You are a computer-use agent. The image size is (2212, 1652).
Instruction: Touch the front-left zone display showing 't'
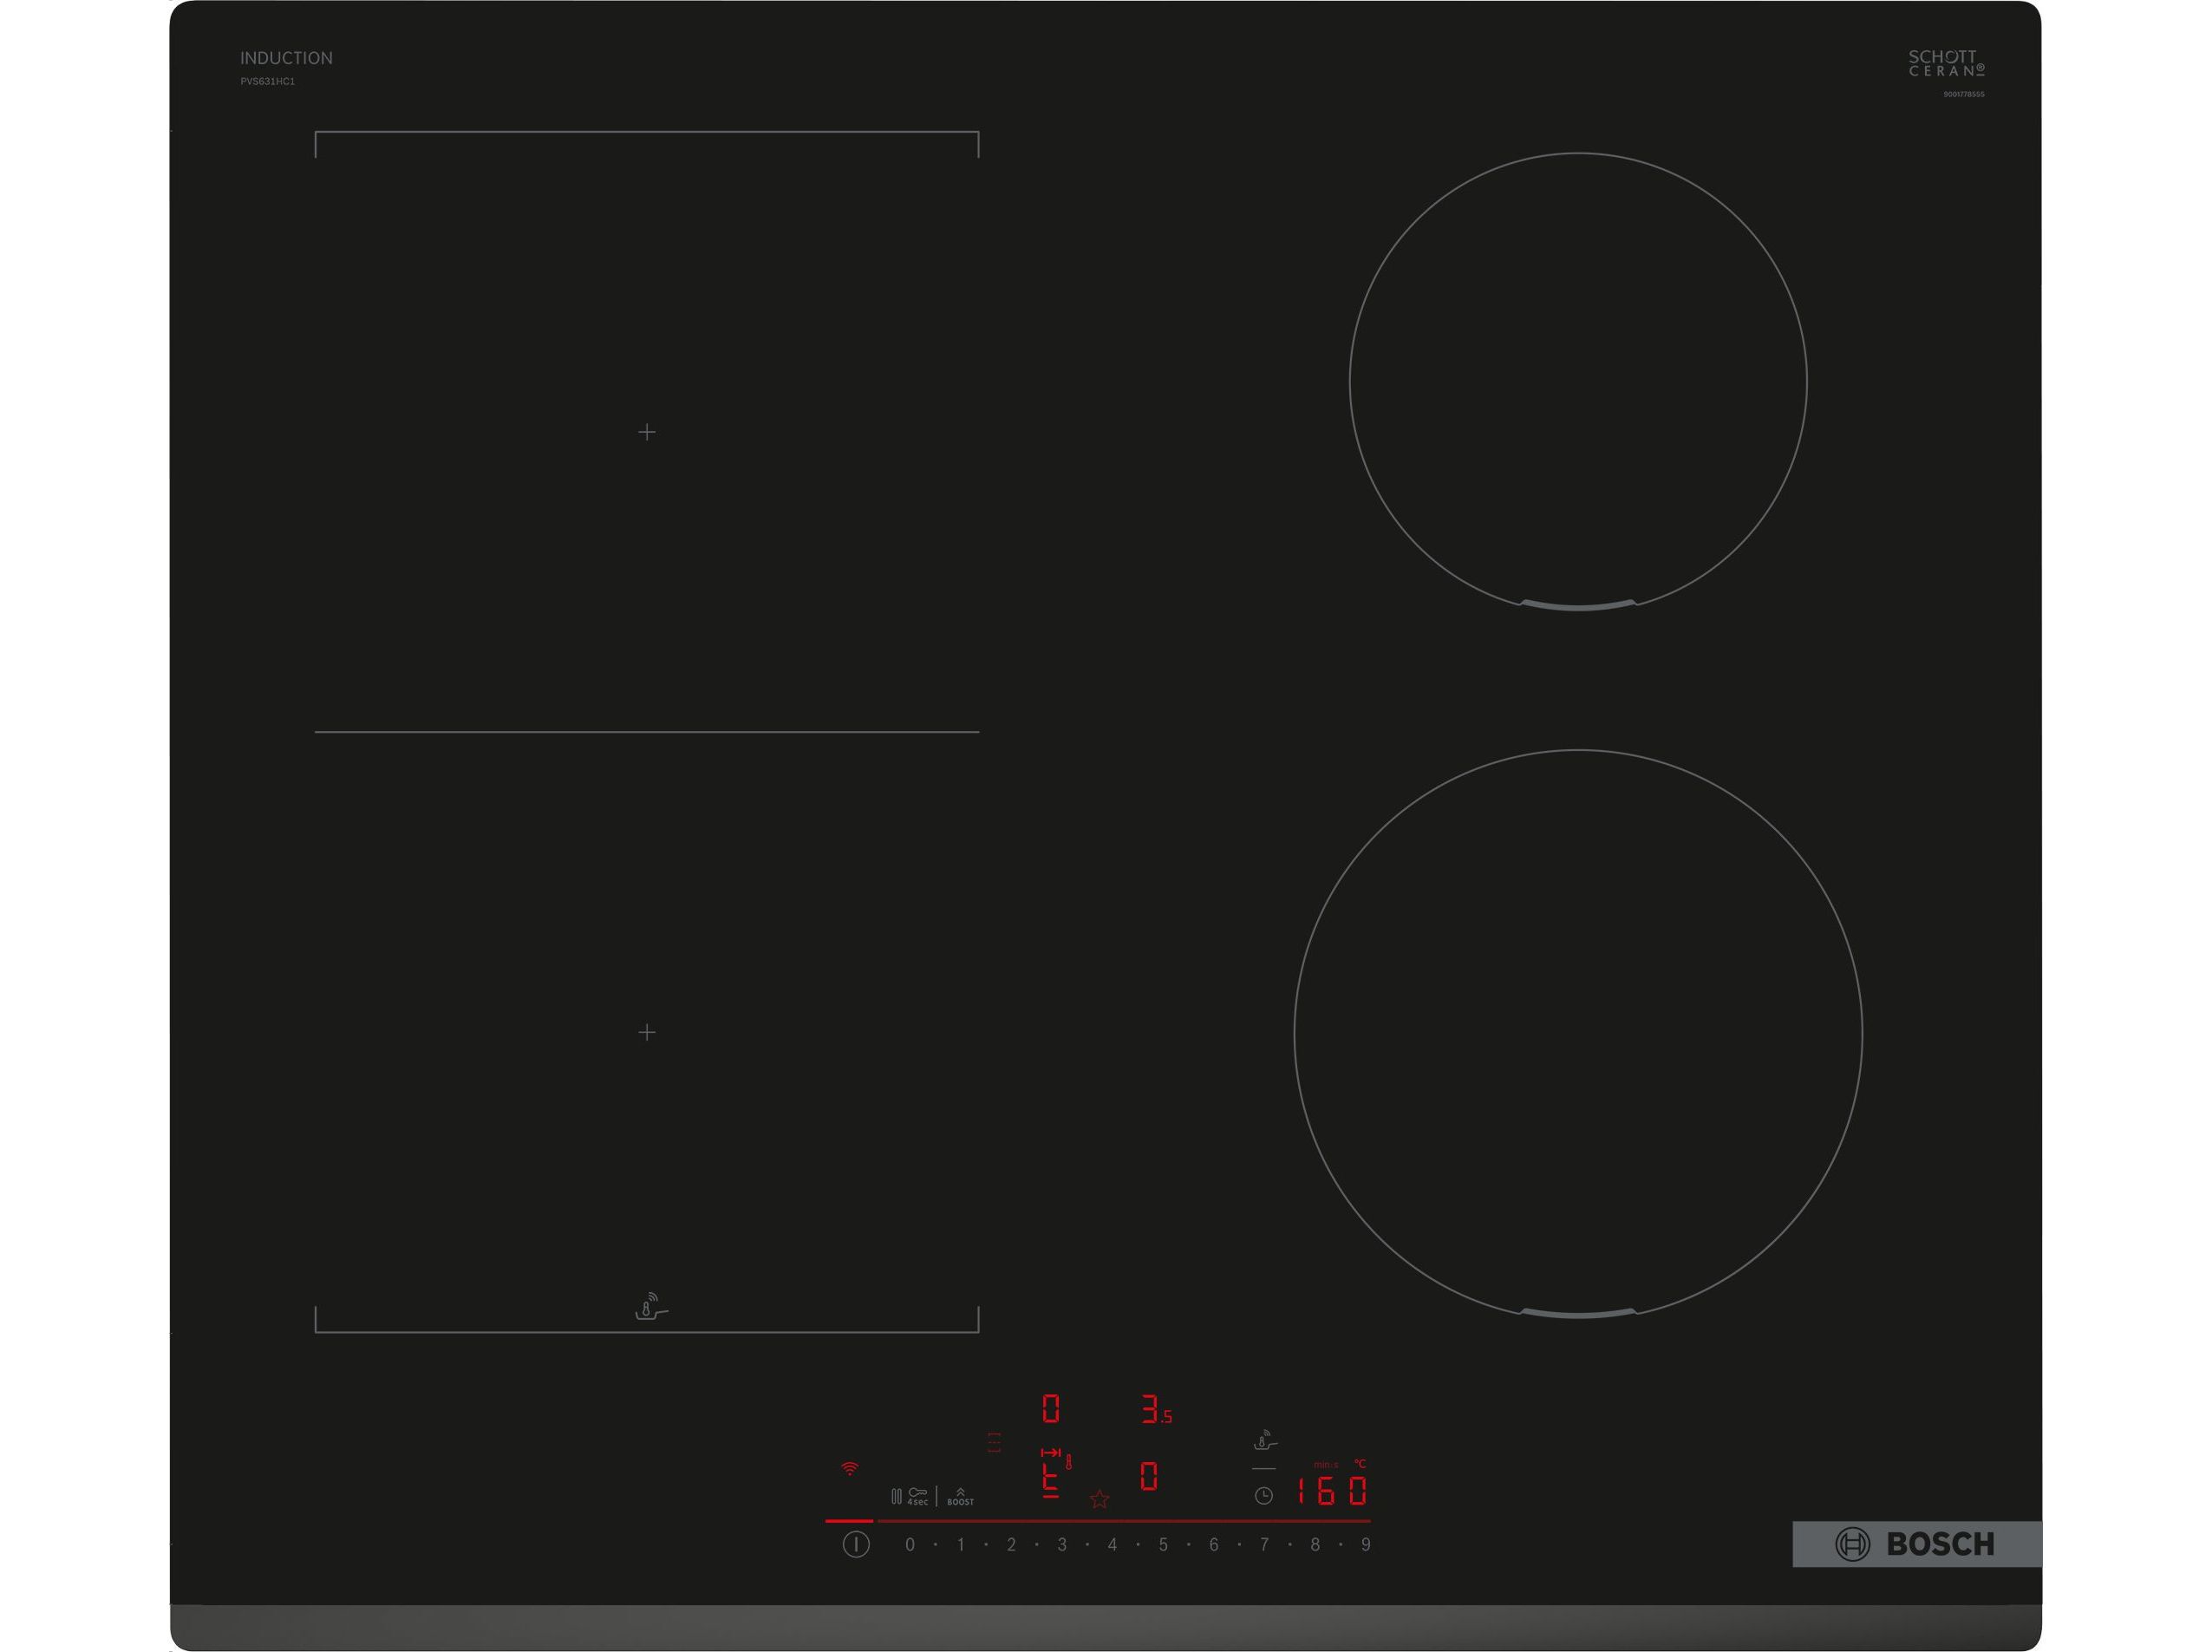[x=1050, y=1481]
